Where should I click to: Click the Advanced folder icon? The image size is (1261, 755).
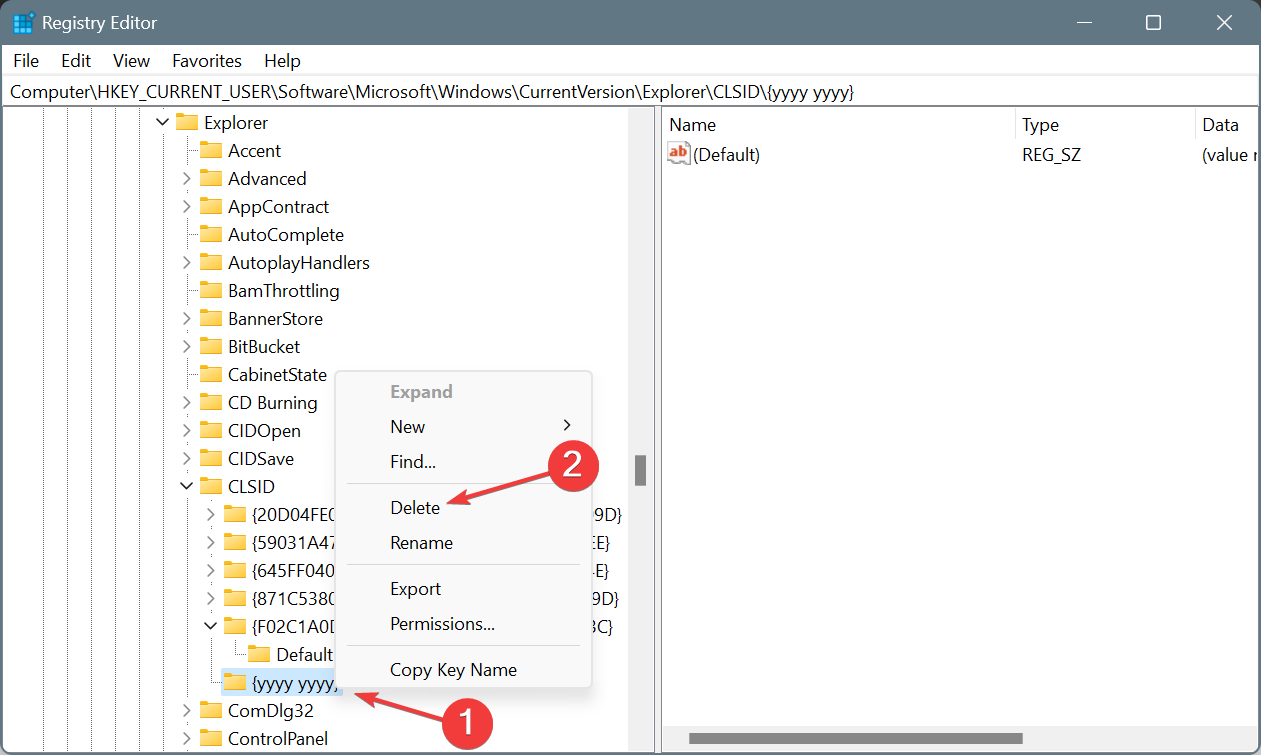click(x=210, y=179)
